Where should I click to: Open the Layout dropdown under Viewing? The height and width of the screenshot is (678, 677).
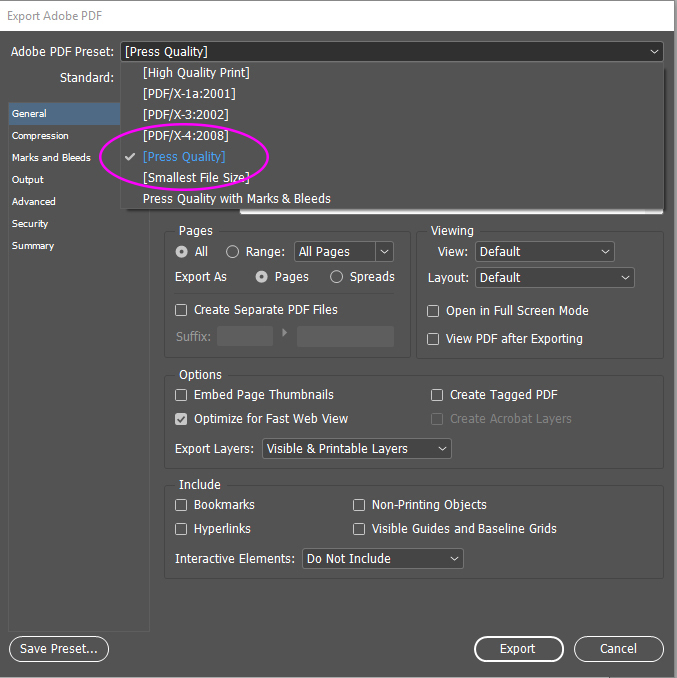click(555, 278)
